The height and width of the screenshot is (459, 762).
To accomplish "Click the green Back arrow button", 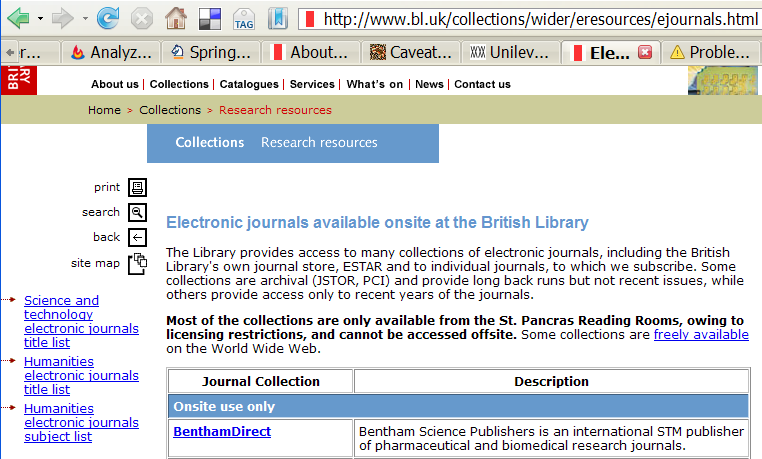I will 18,18.
